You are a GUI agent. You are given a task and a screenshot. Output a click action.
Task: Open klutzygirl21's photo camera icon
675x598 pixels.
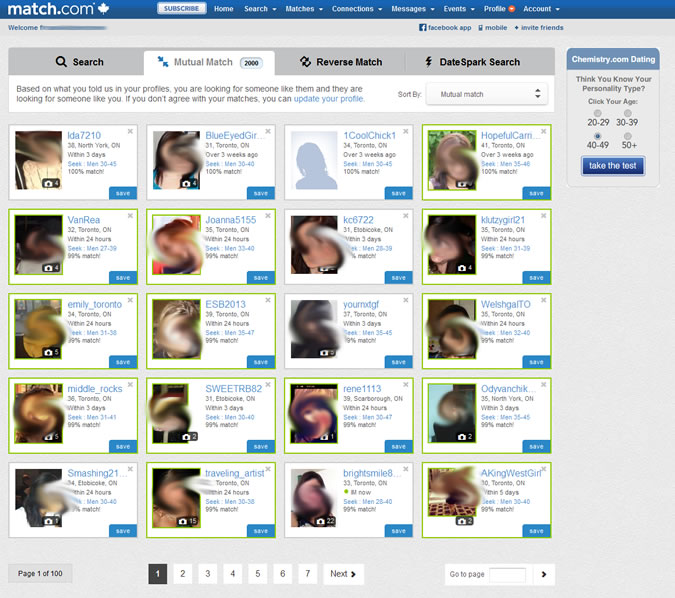pyautogui.click(x=464, y=268)
